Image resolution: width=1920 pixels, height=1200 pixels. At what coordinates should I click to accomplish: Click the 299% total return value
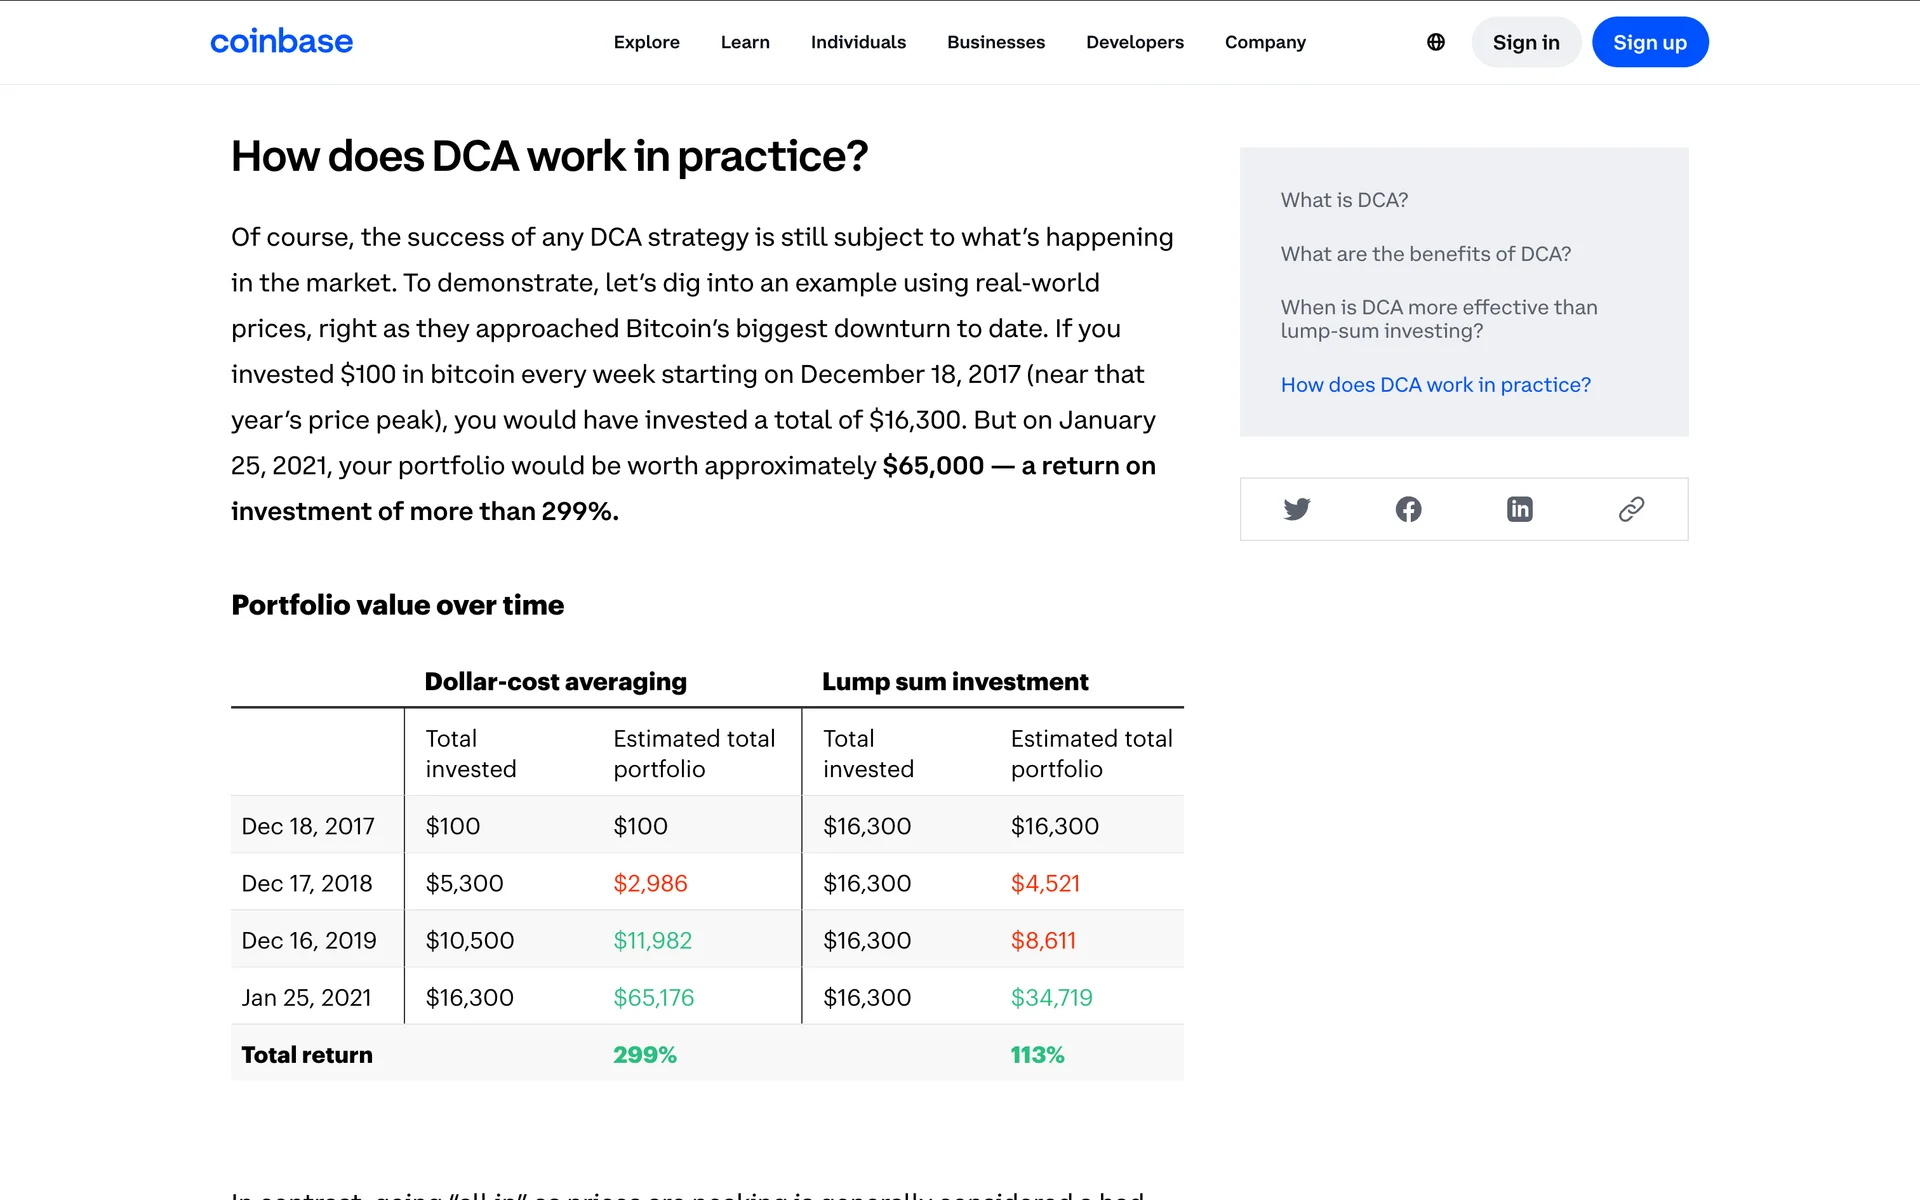[x=645, y=1055]
